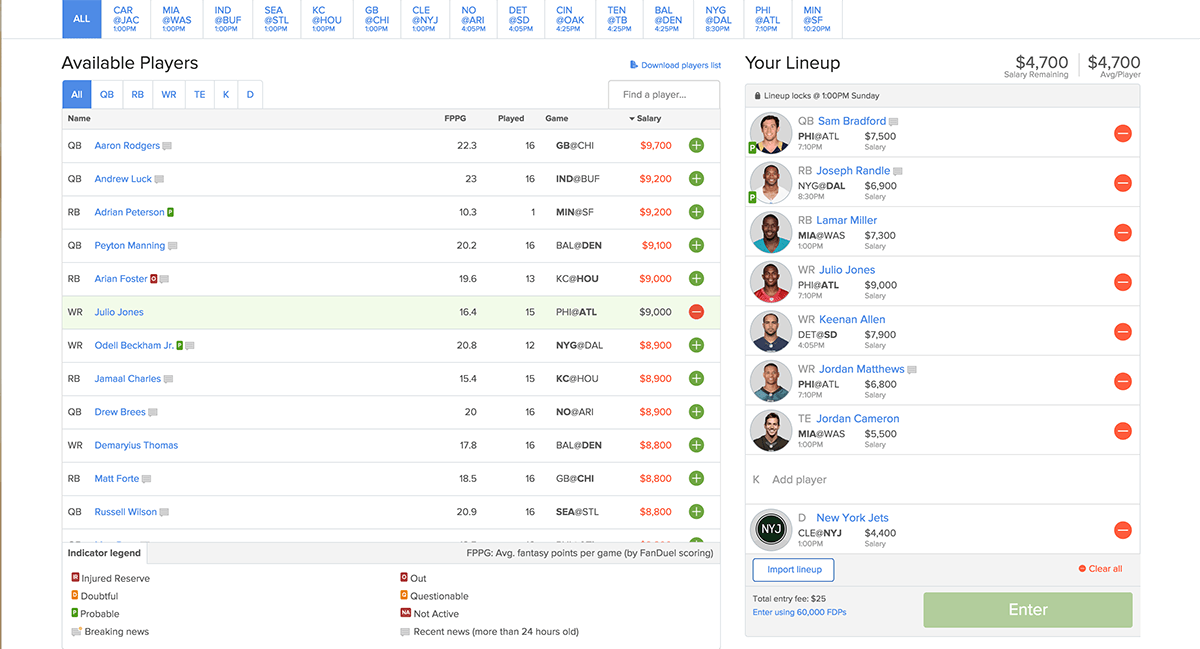Filter by CAR @JAC game
Image resolution: width=1200 pixels, height=649 pixels.
pyautogui.click(x=125, y=19)
